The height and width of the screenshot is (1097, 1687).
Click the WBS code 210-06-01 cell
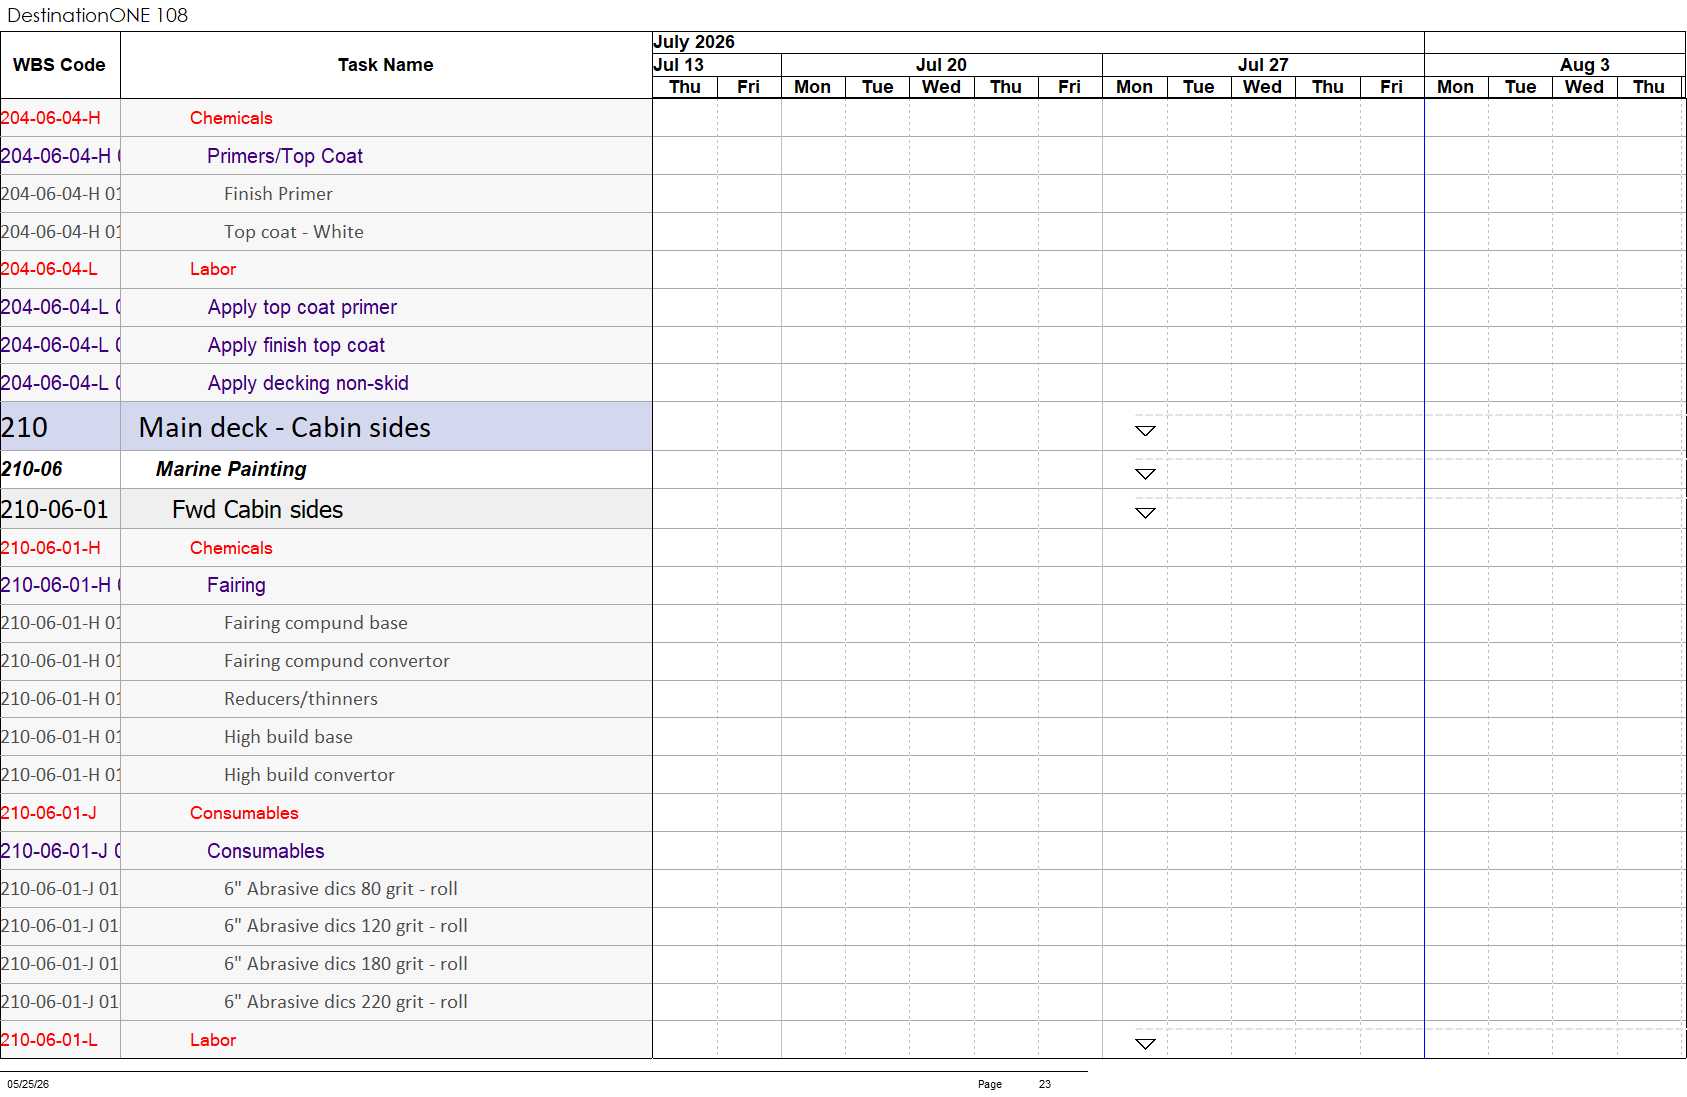(x=60, y=509)
